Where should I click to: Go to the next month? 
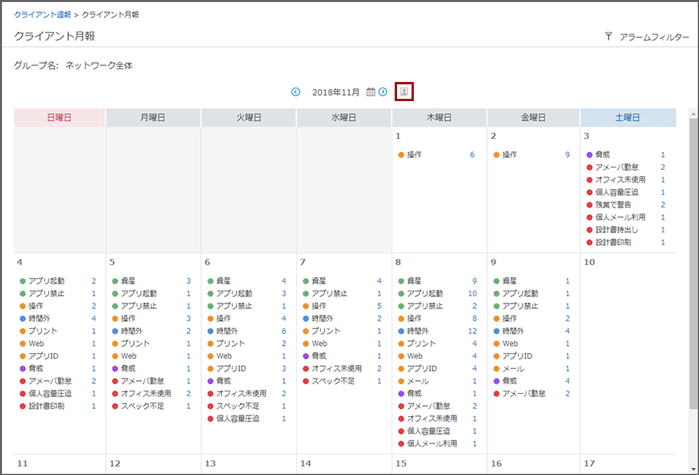pos(383,92)
